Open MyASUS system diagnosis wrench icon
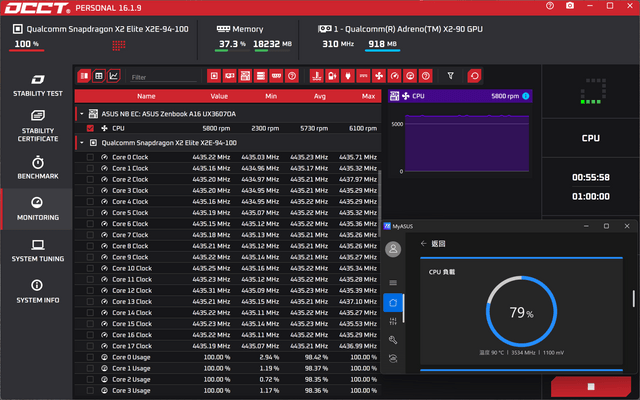Screen dimensions: 640x400 tap(393, 340)
